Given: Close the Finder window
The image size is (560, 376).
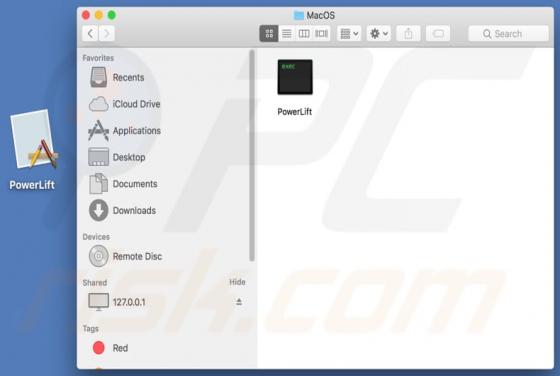Looking at the screenshot, I should (86, 15).
